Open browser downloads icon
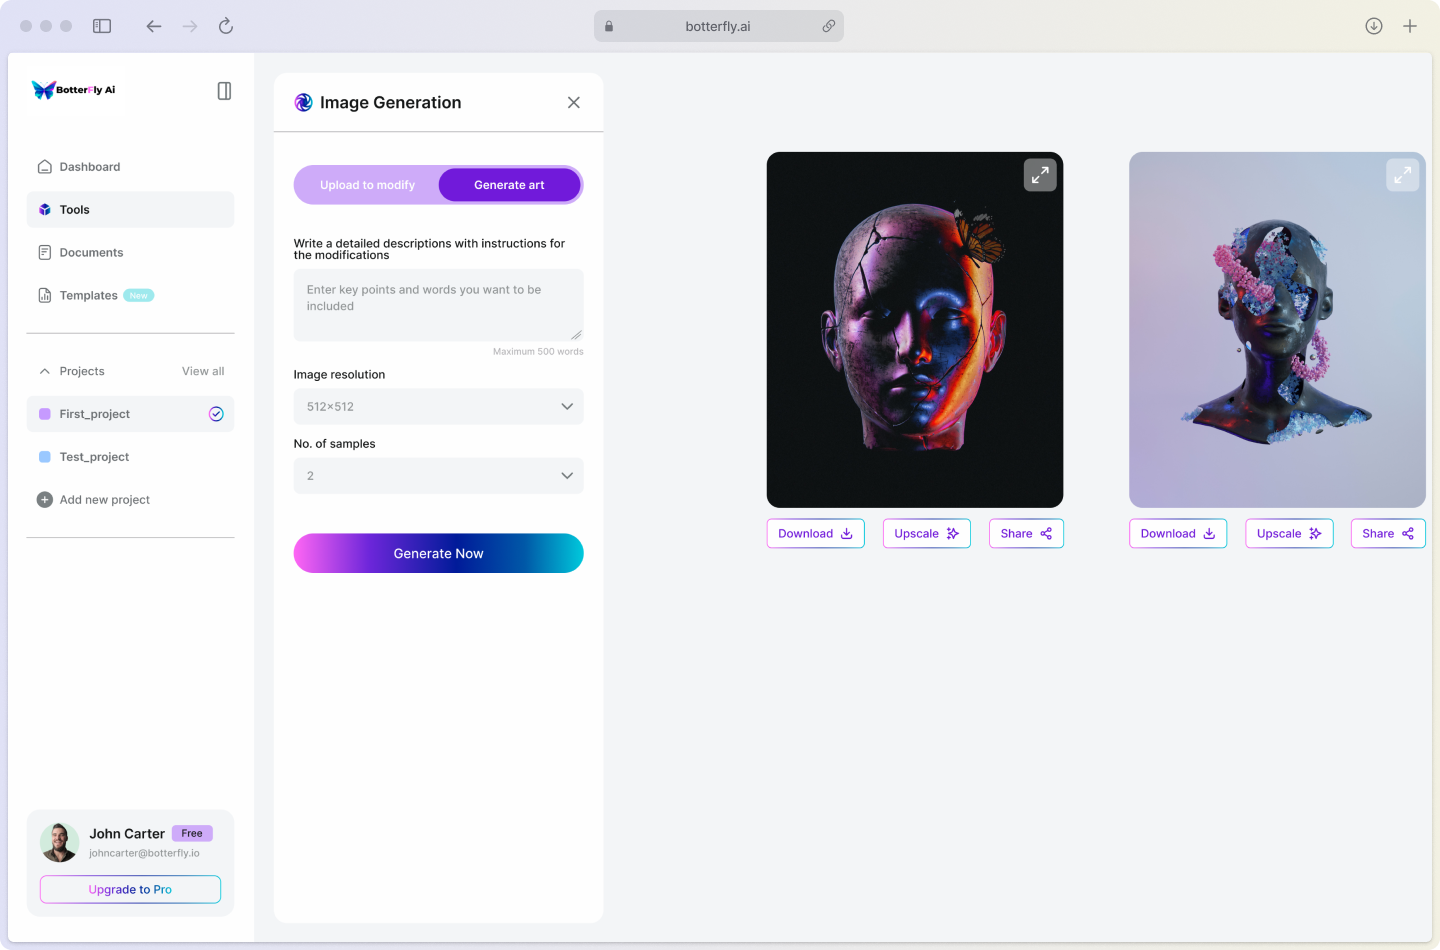 1373,26
